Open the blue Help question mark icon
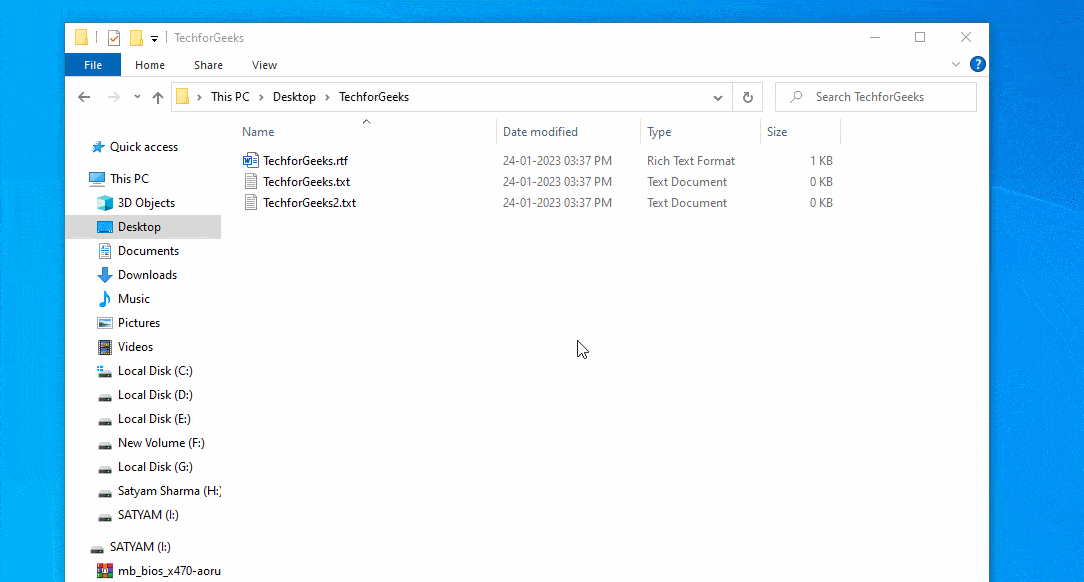 pyautogui.click(x=978, y=64)
